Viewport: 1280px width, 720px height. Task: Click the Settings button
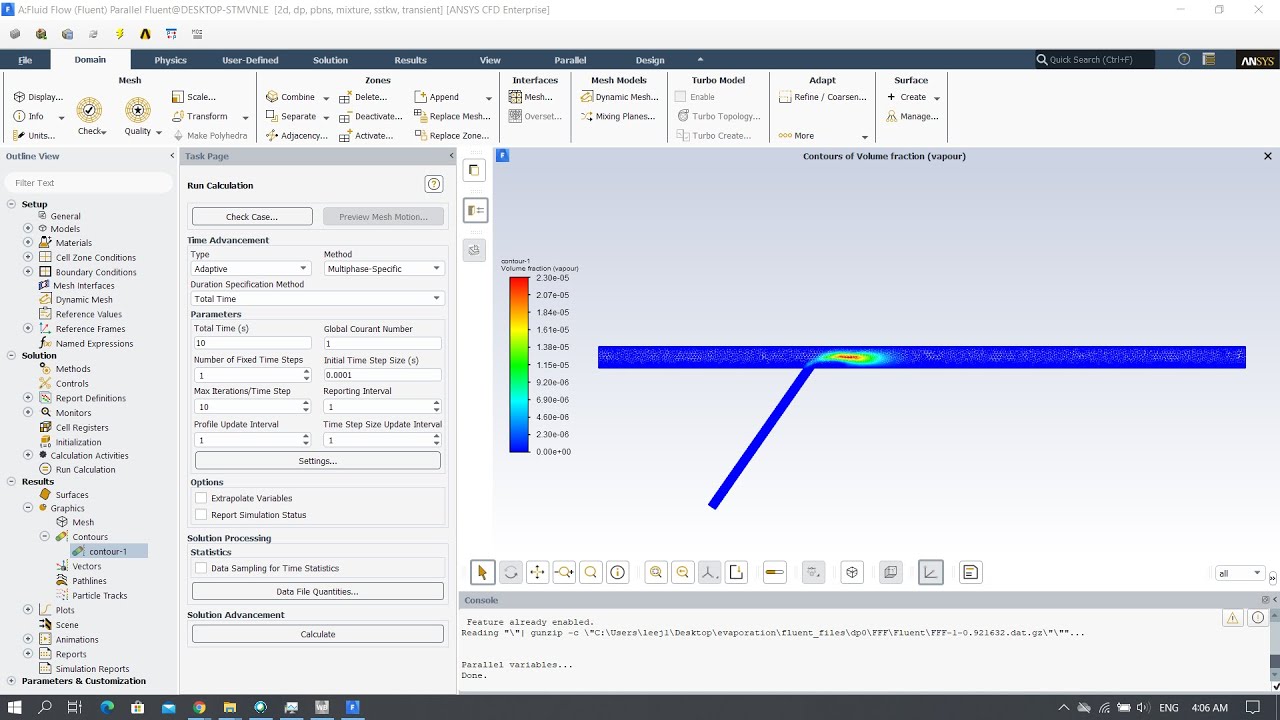pyautogui.click(x=318, y=461)
